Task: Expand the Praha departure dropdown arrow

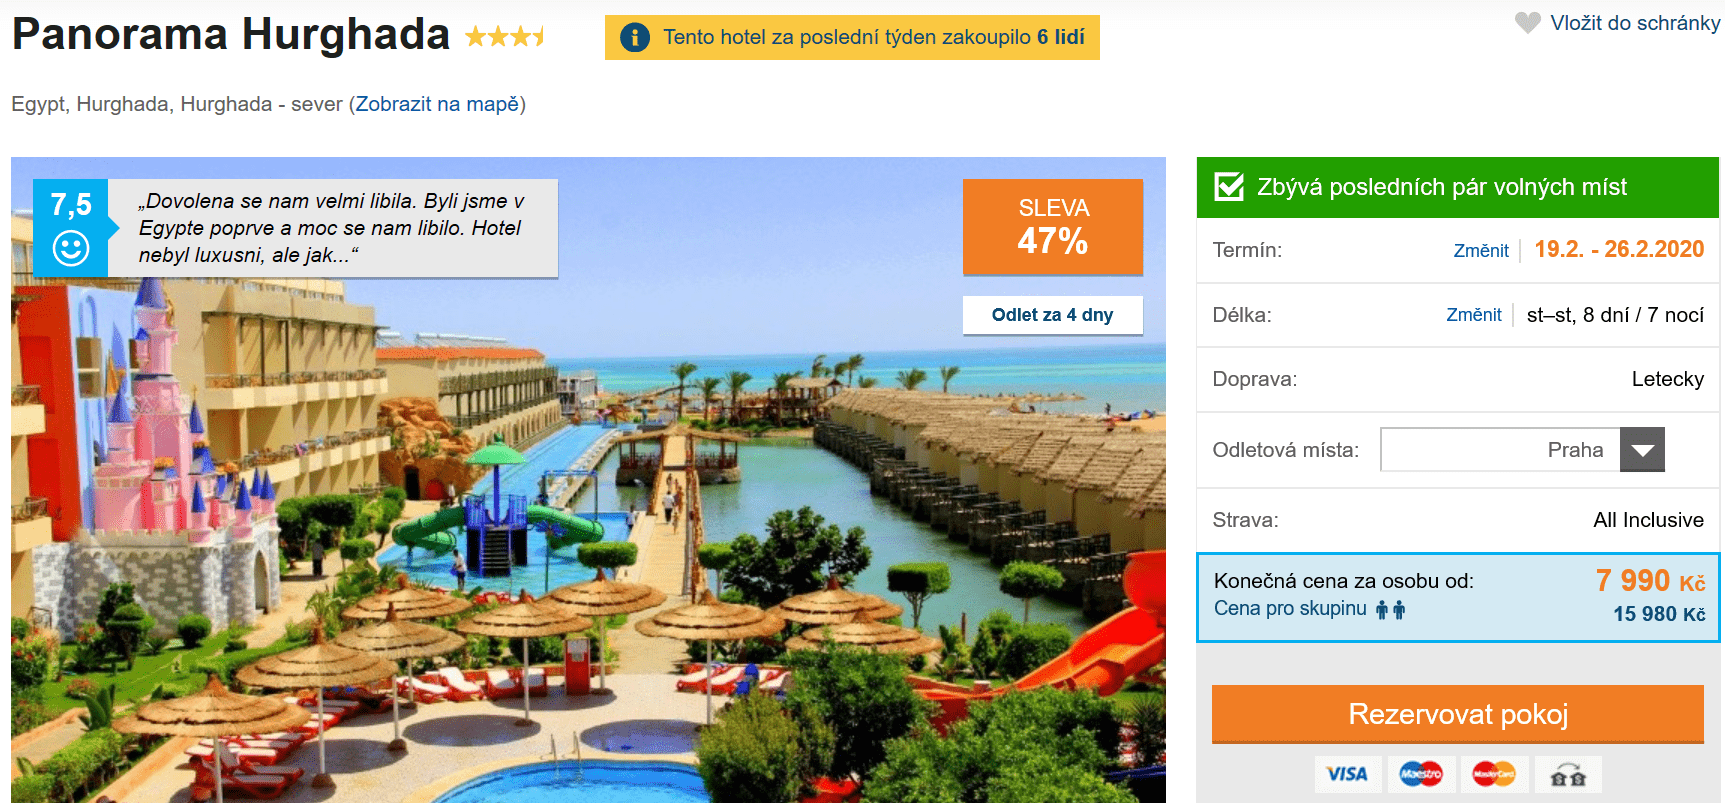Action: point(1642,450)
